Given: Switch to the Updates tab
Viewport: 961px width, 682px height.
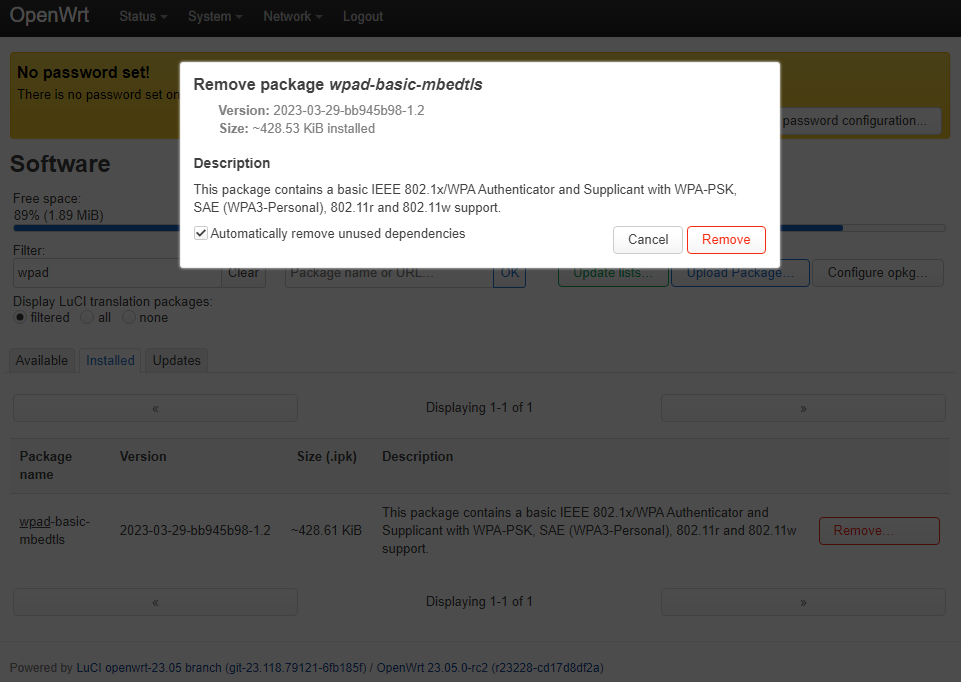Looking at the screenshot, I should point(176,360).
